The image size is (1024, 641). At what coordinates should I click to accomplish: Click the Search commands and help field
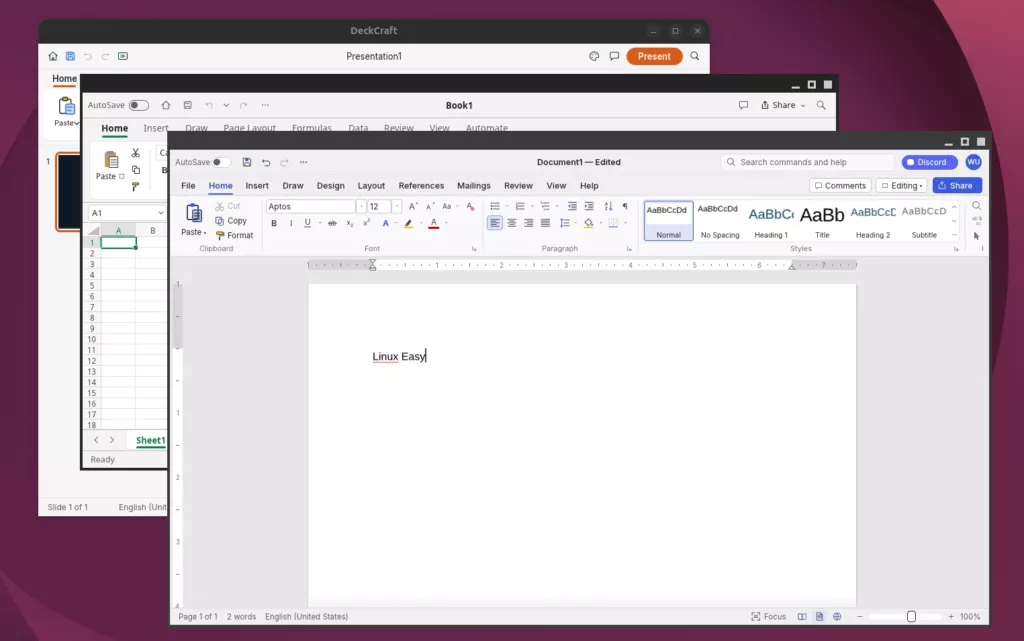point(807,162)
